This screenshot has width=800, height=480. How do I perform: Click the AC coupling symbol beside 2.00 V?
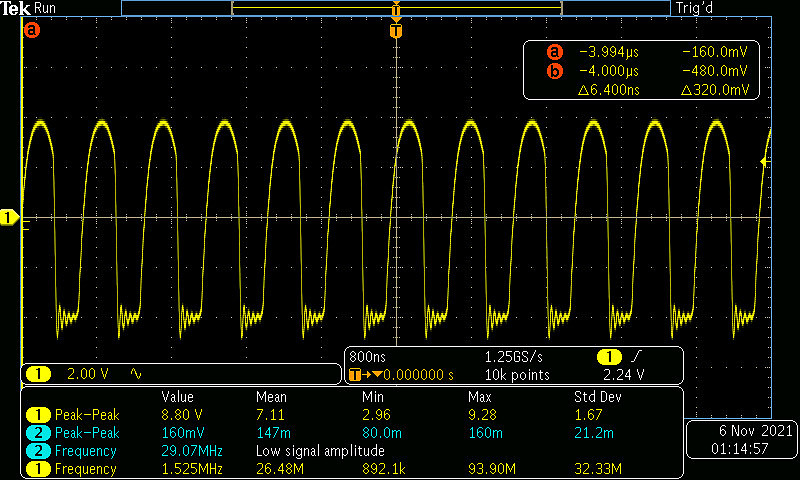click(136, 374)
